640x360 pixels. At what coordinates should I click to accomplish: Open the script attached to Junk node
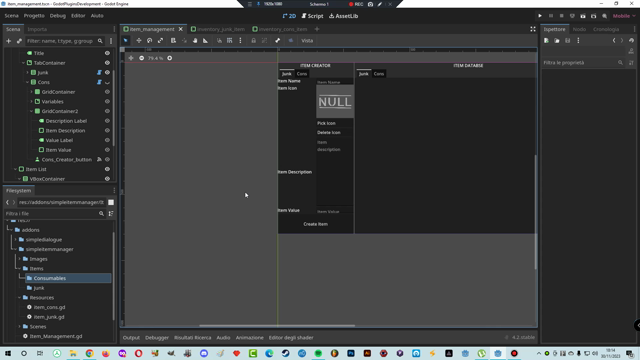pos(99,72)
